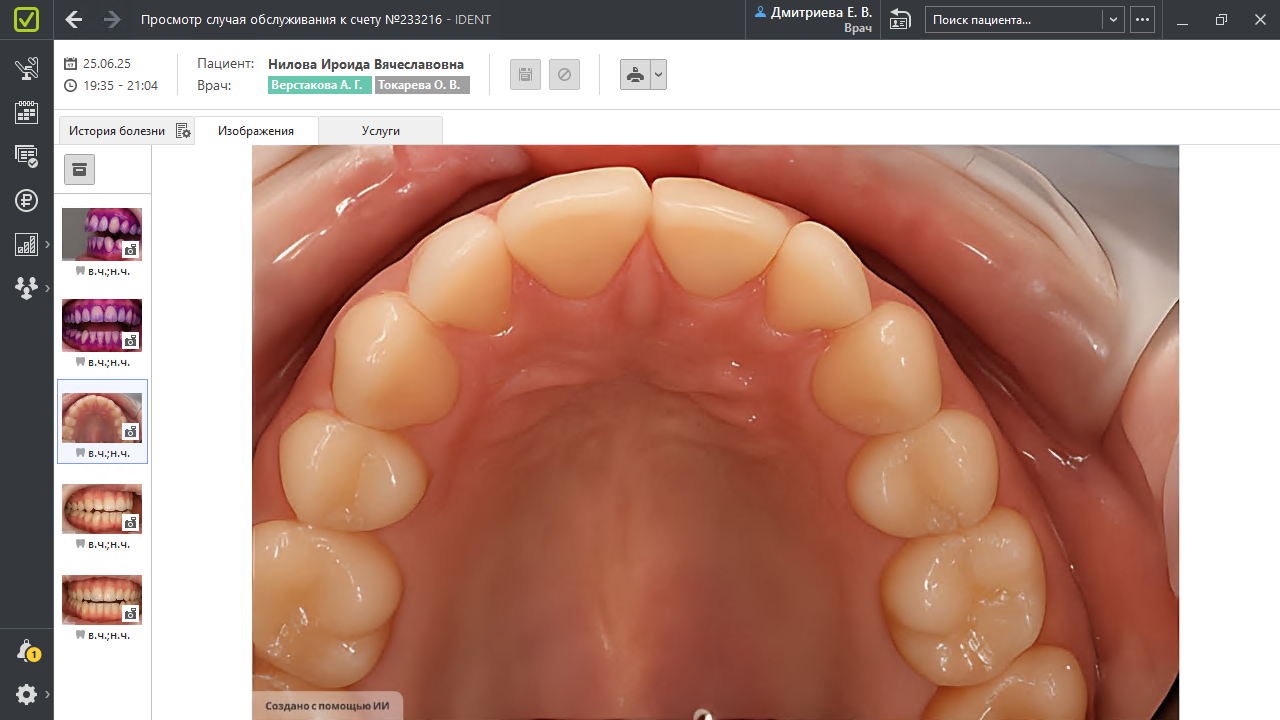Switch to the Услуги tab
The height and width of the screenshot is (720, 1280).
pyautogui.click(x=380, y=131)
